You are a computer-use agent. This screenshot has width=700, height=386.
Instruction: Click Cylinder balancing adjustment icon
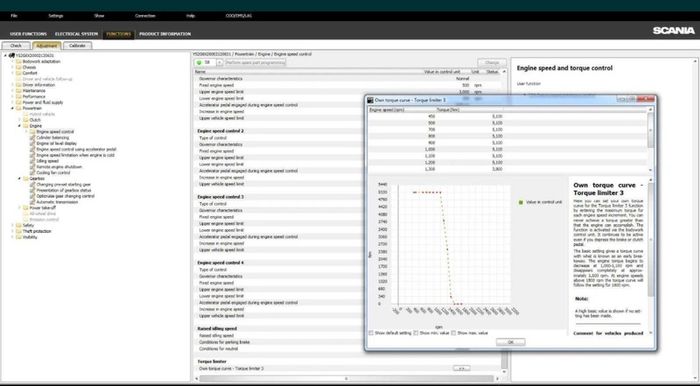(x=33, y=138)
